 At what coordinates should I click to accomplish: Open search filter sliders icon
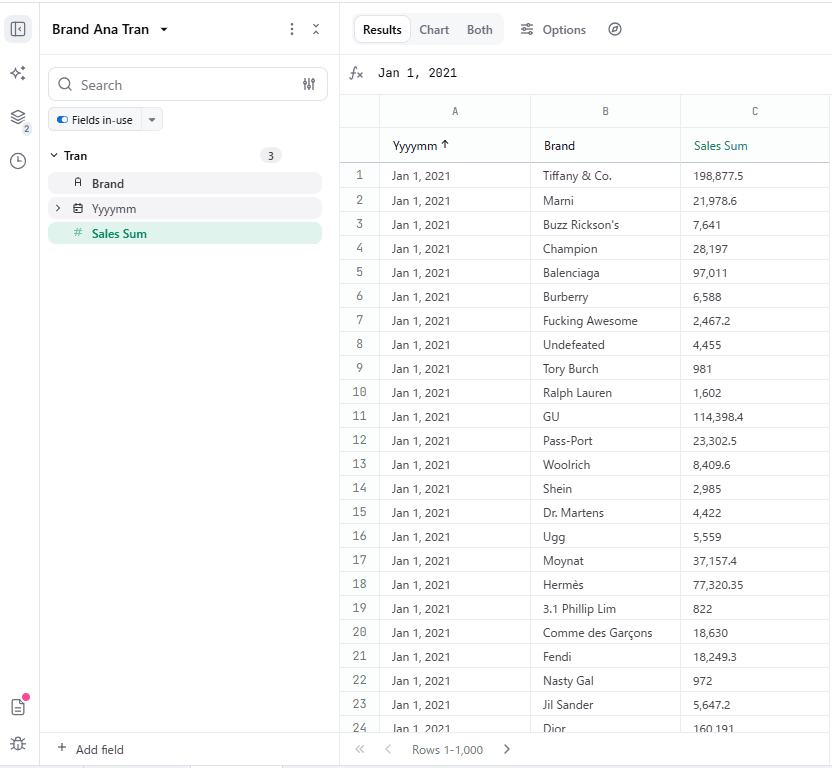pyautogui.click(x=309, y=84)
